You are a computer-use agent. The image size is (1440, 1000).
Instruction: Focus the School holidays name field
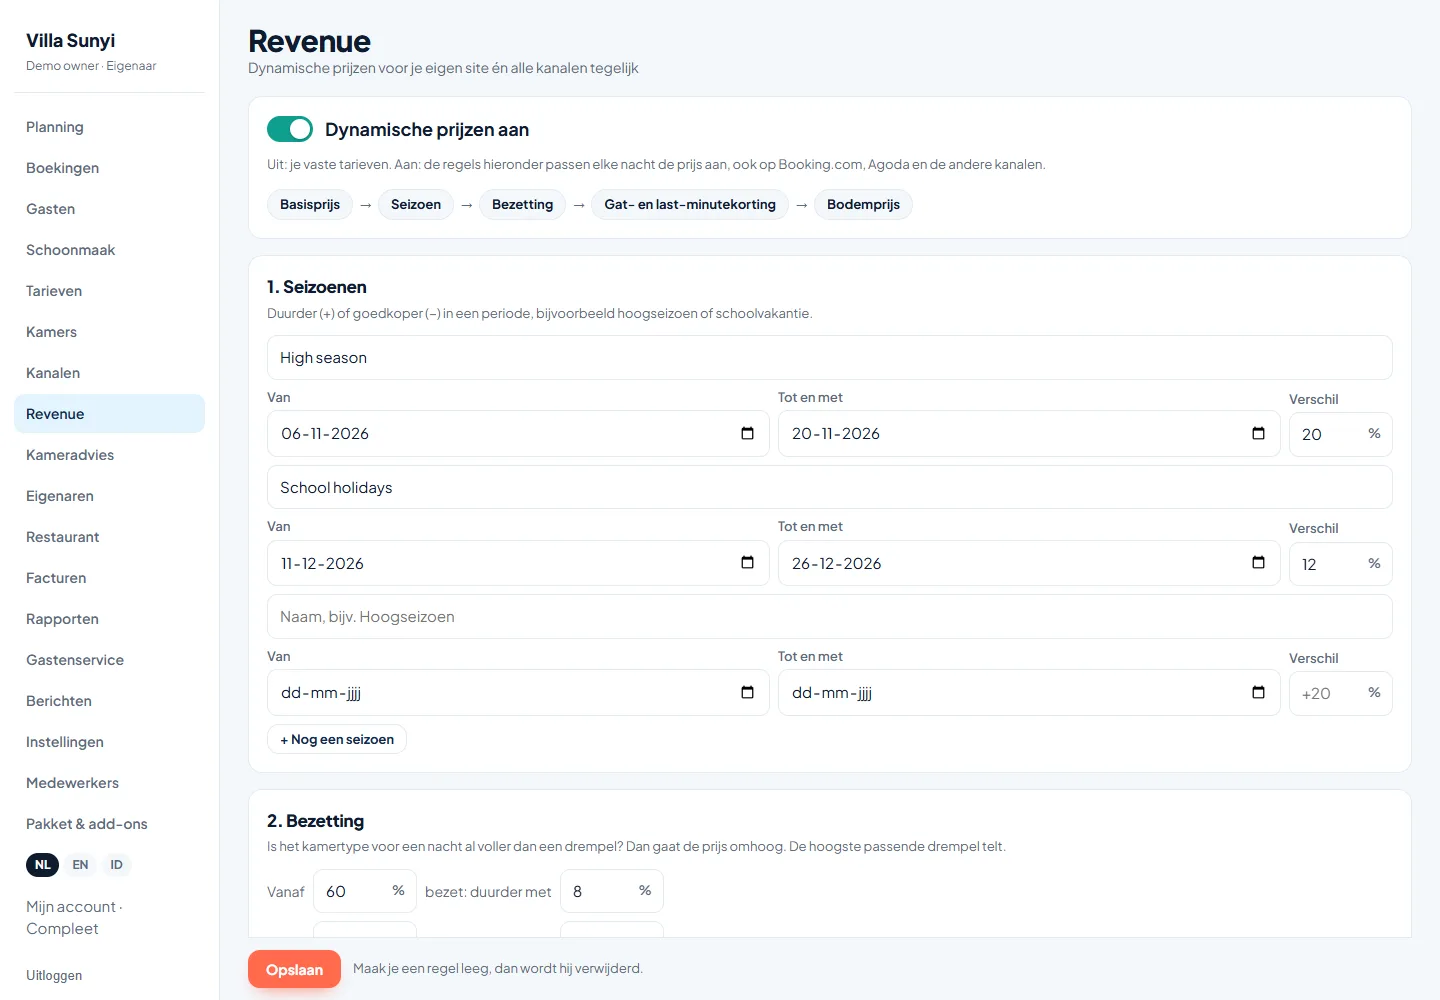point(830,487)
